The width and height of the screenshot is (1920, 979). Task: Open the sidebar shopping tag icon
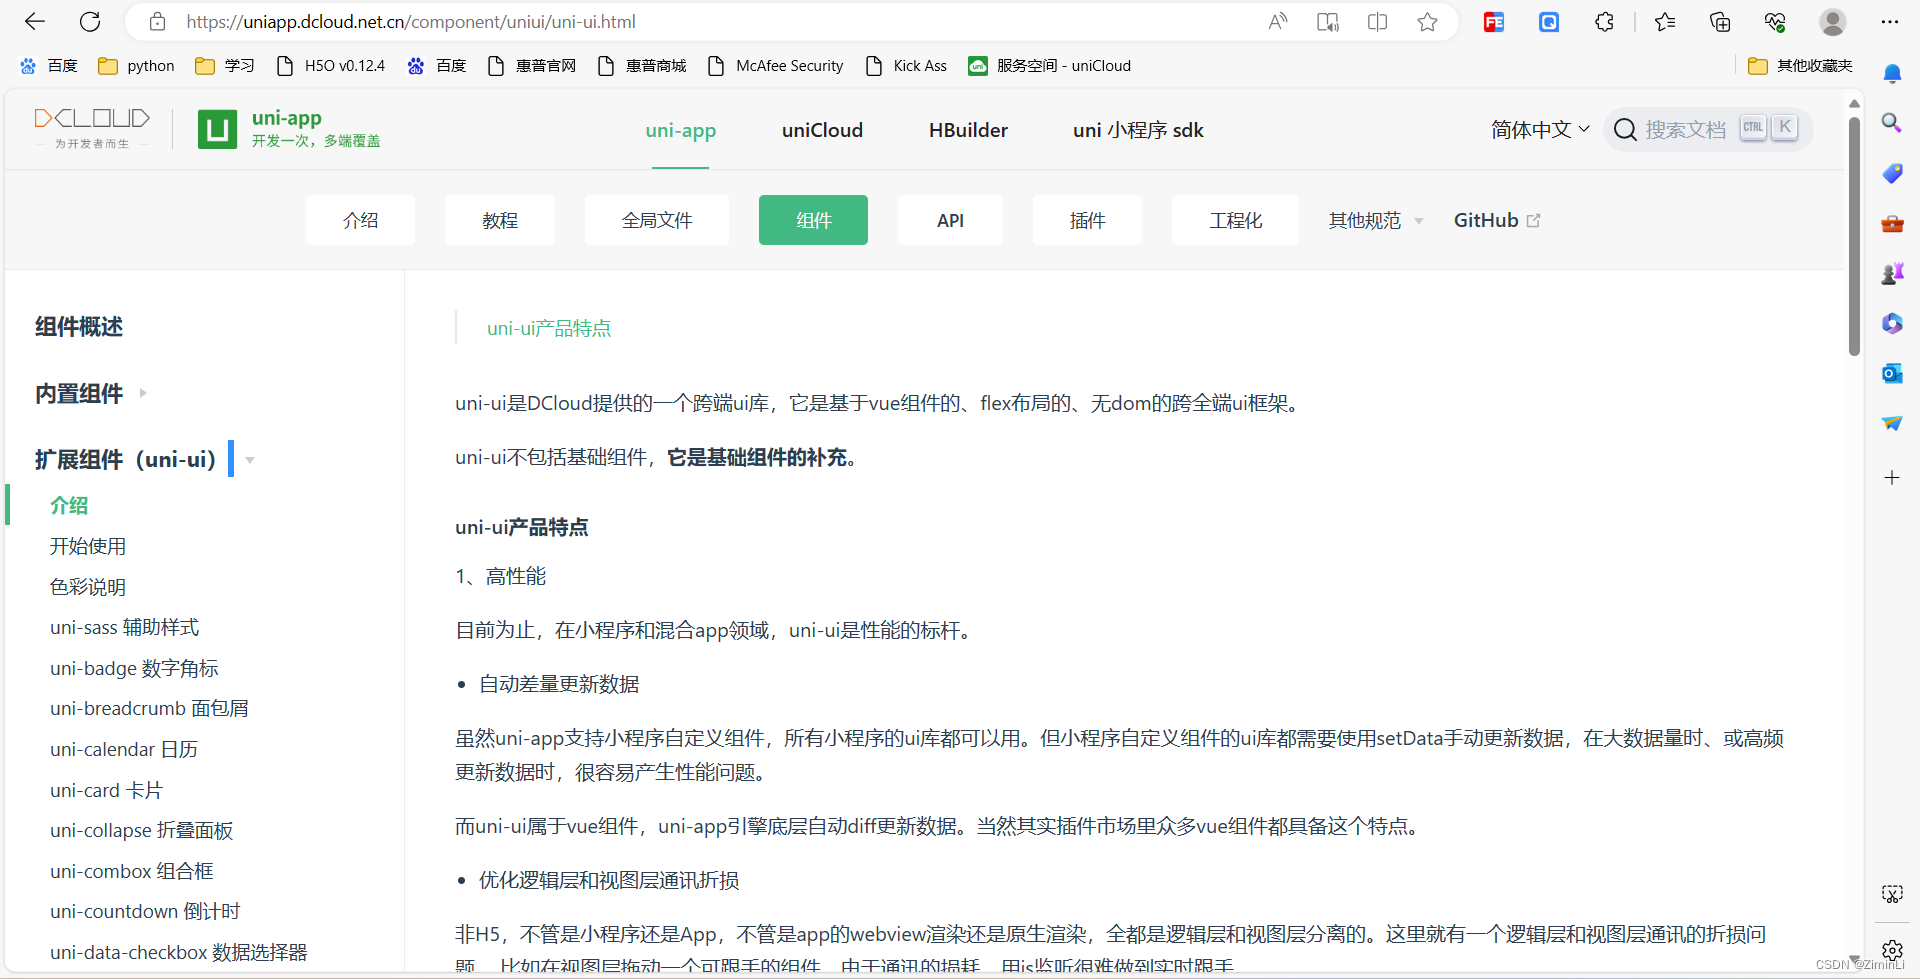click(x=1892, y=173)
